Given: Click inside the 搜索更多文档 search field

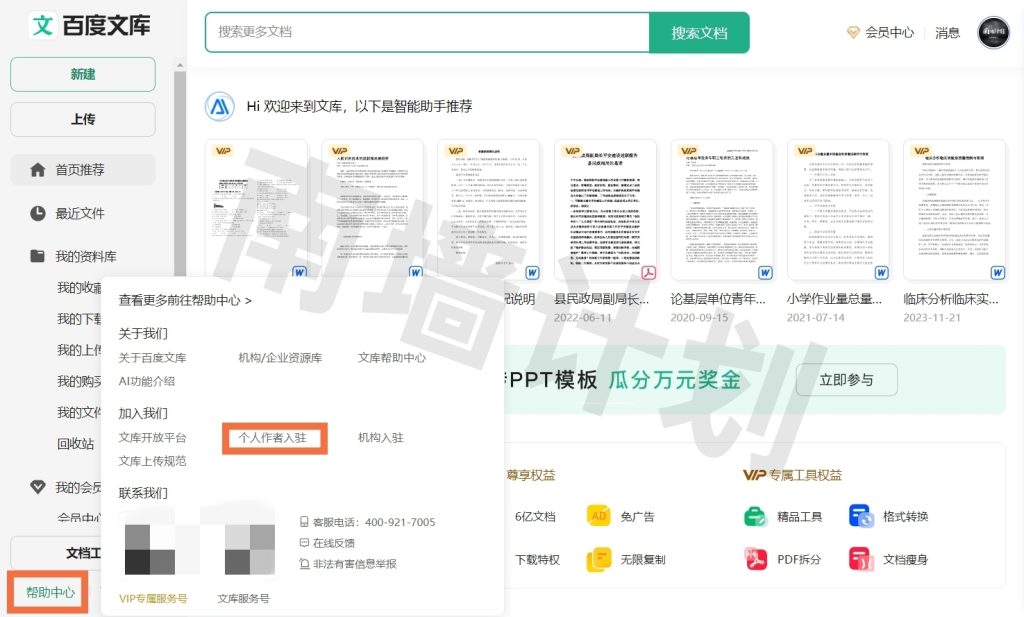Looking at the screenshot, I should click(x=427, y=32).
